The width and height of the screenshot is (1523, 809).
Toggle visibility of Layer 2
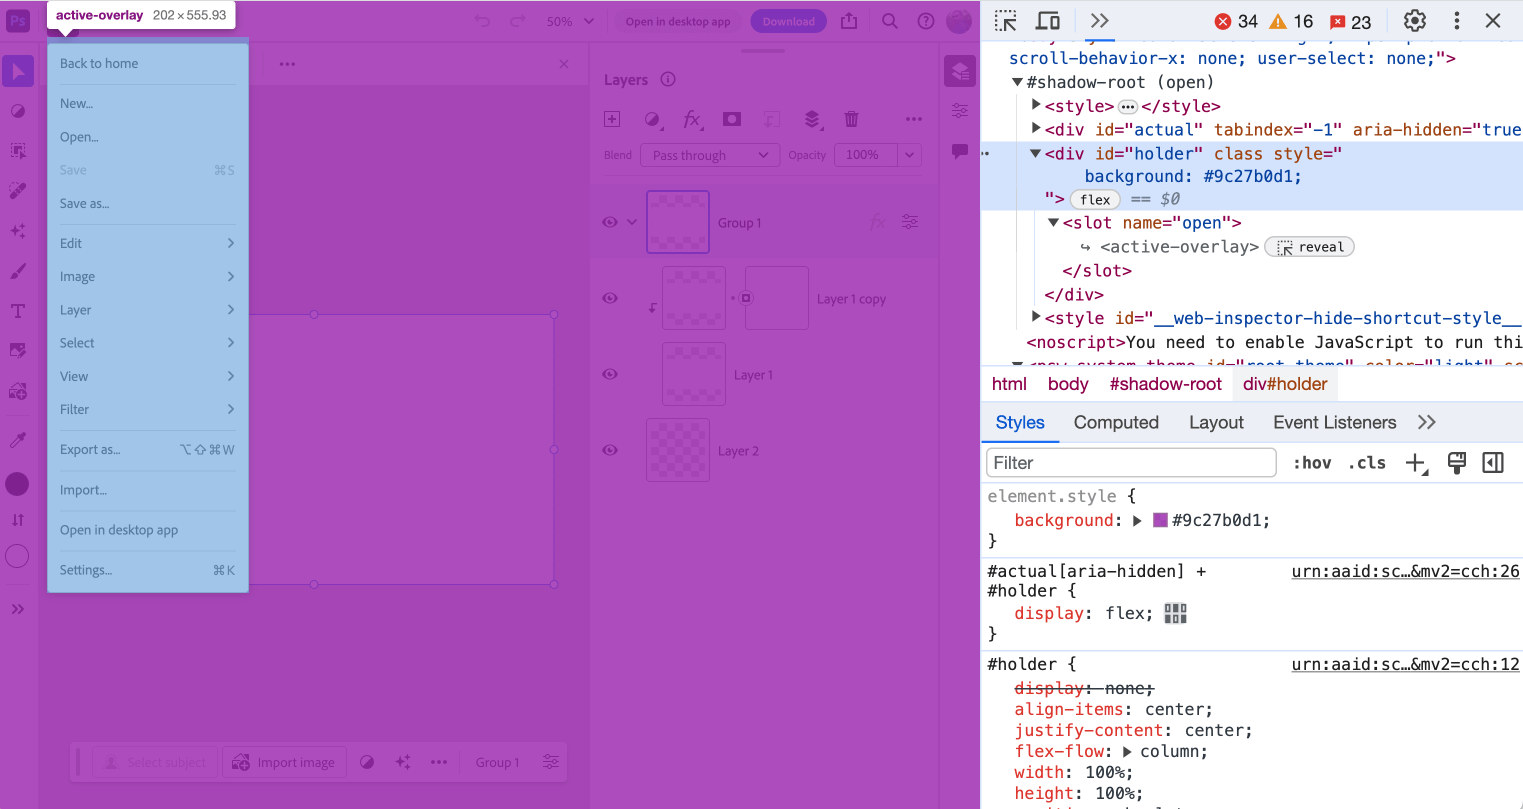(x=610, y=450)
